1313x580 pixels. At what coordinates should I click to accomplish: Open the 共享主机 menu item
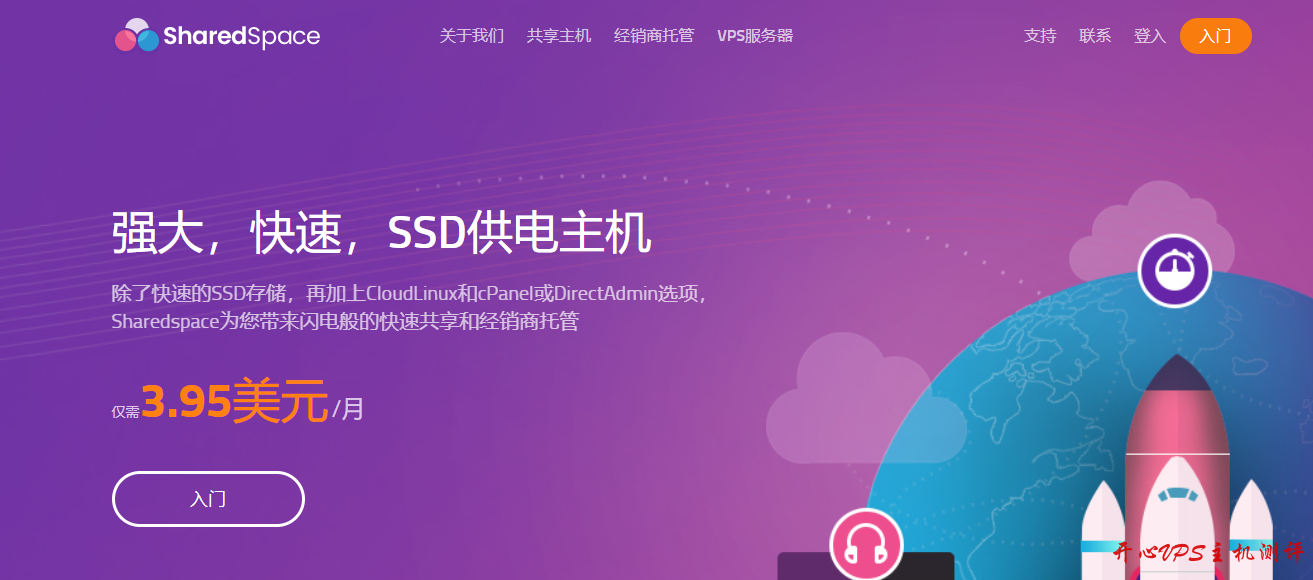click(x=559, y=36)
